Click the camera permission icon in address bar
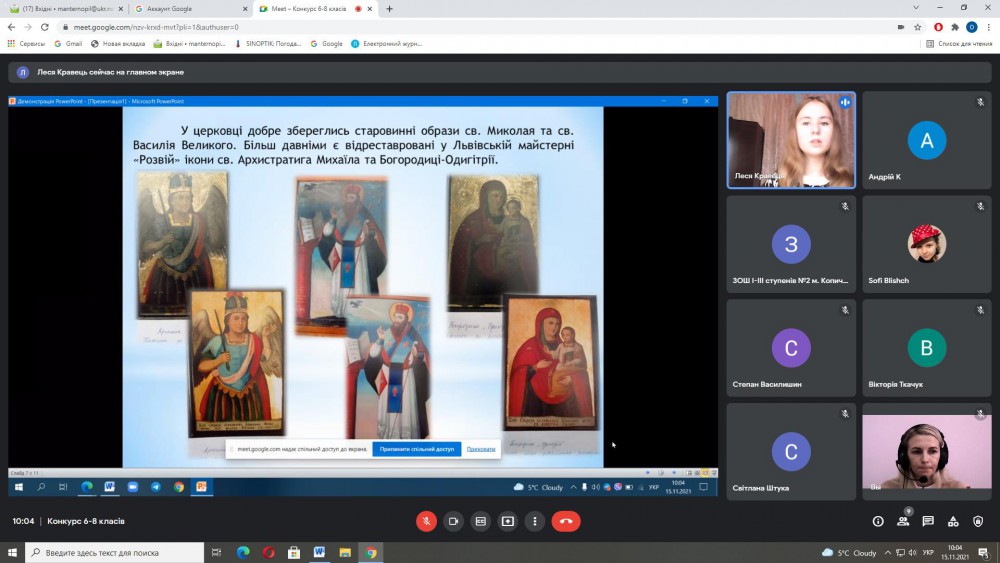Image resolution: width=1000 pixels, height=563 pixels. pyautogui.click(x=901, y=27)
